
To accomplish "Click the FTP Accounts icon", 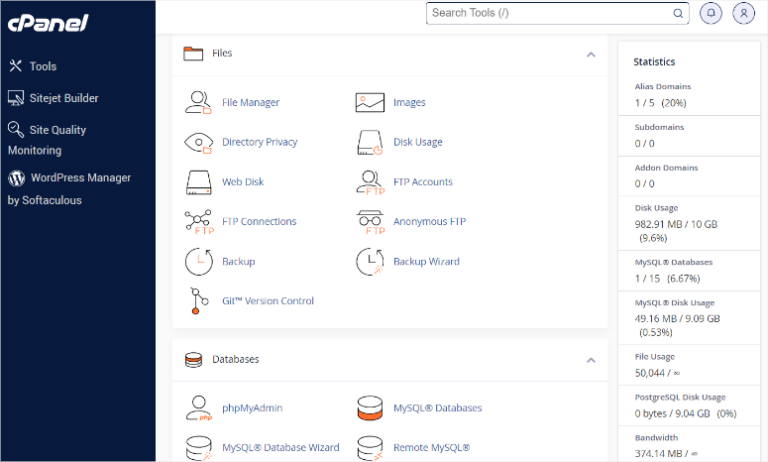I will 370,182.
